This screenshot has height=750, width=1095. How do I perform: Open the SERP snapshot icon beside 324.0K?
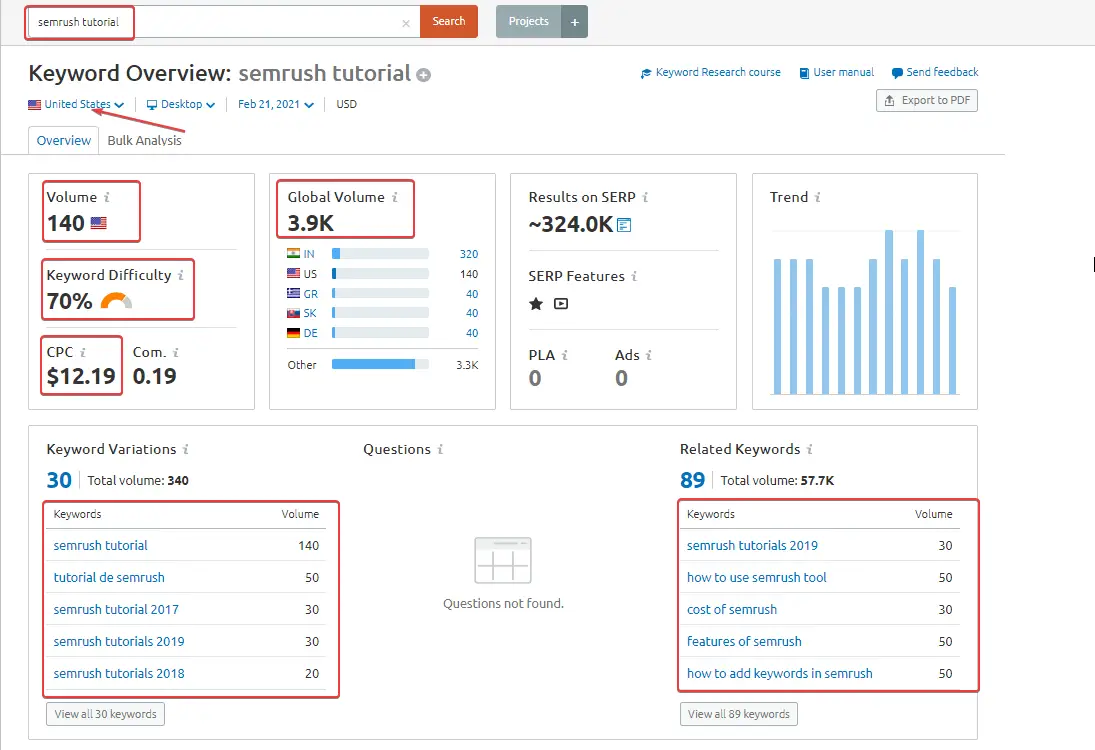point(624,225)
